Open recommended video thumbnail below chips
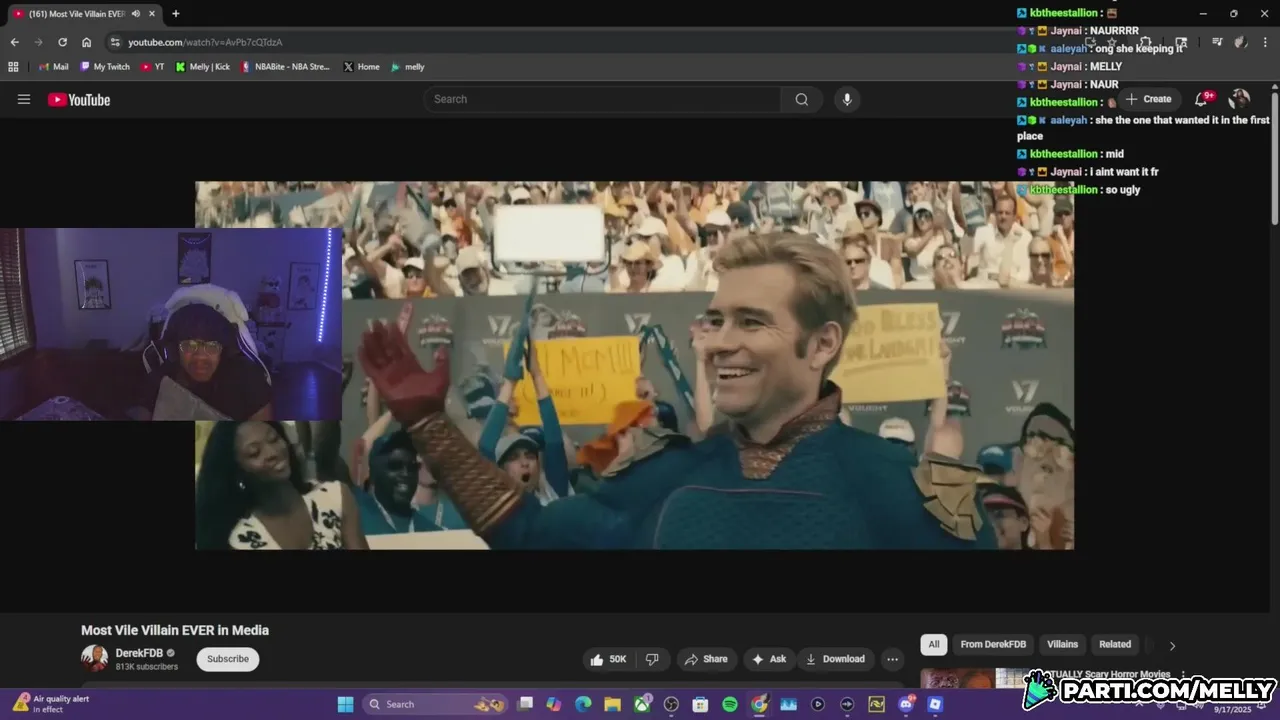 tap(974, 678)
